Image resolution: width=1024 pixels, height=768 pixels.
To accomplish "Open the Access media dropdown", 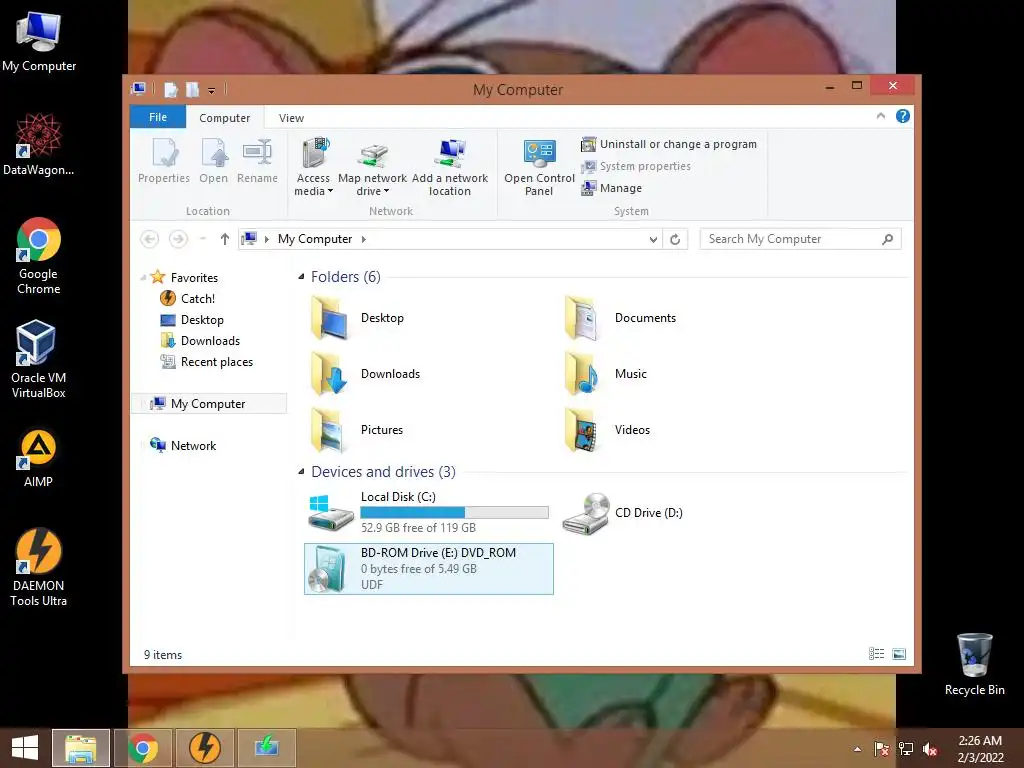I will [313, 167].
